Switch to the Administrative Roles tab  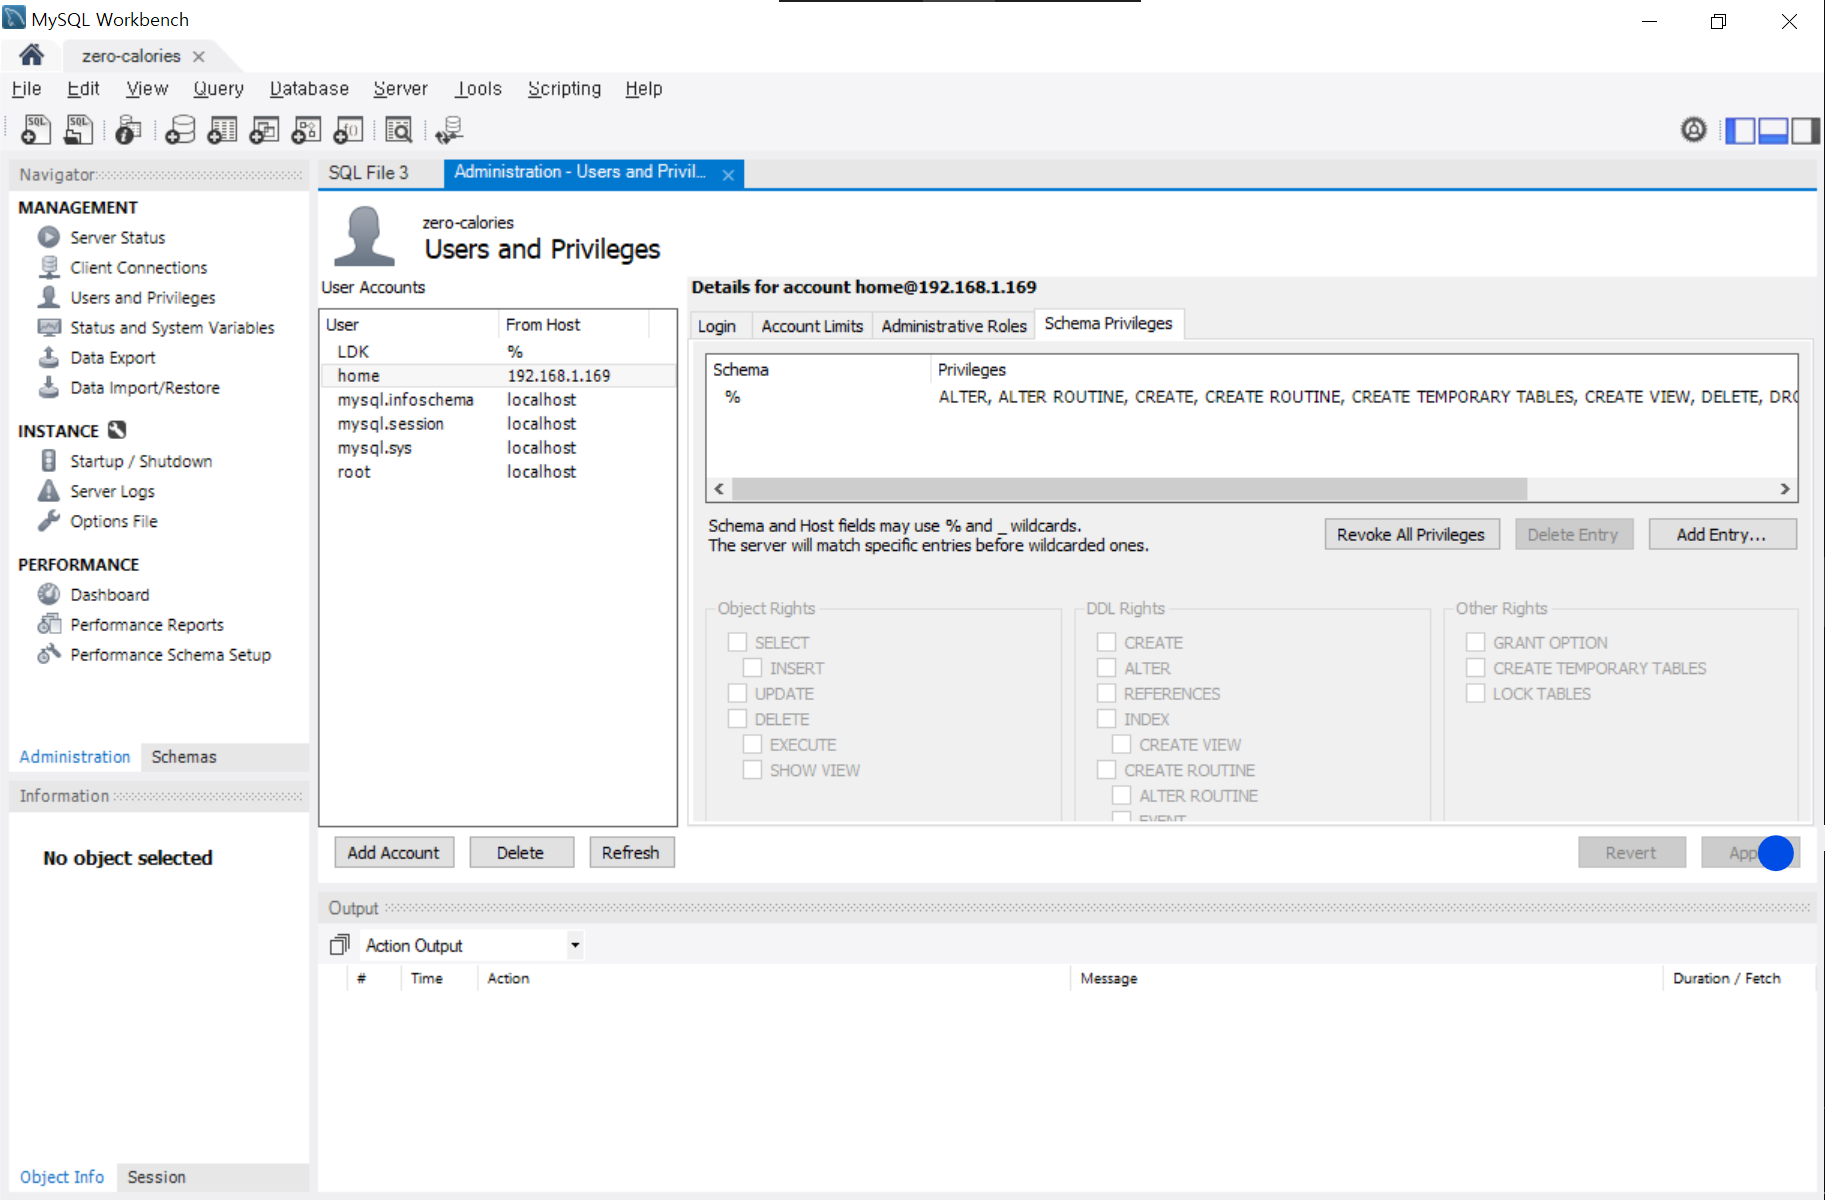pyautogui.click(x=954, y=326)
